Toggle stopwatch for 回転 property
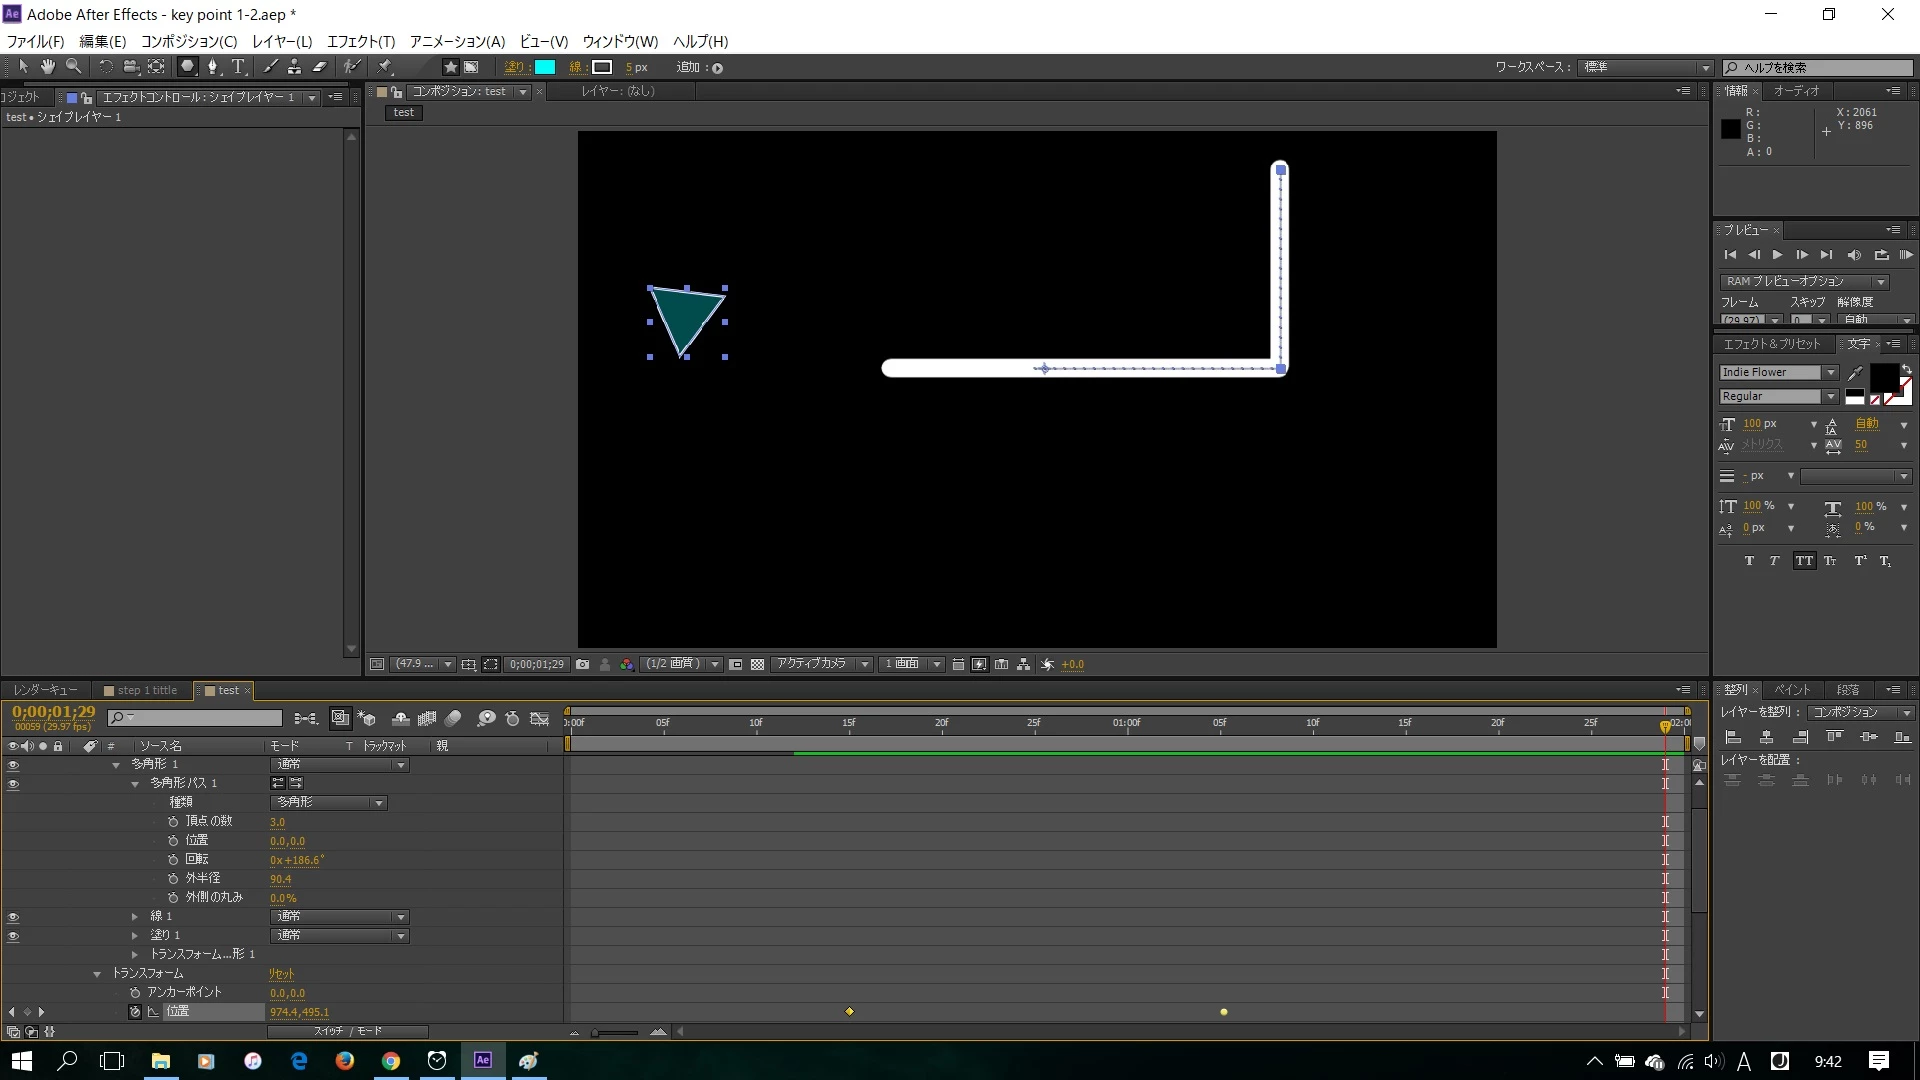1920x1080 pixels. [x=173, y=860]
